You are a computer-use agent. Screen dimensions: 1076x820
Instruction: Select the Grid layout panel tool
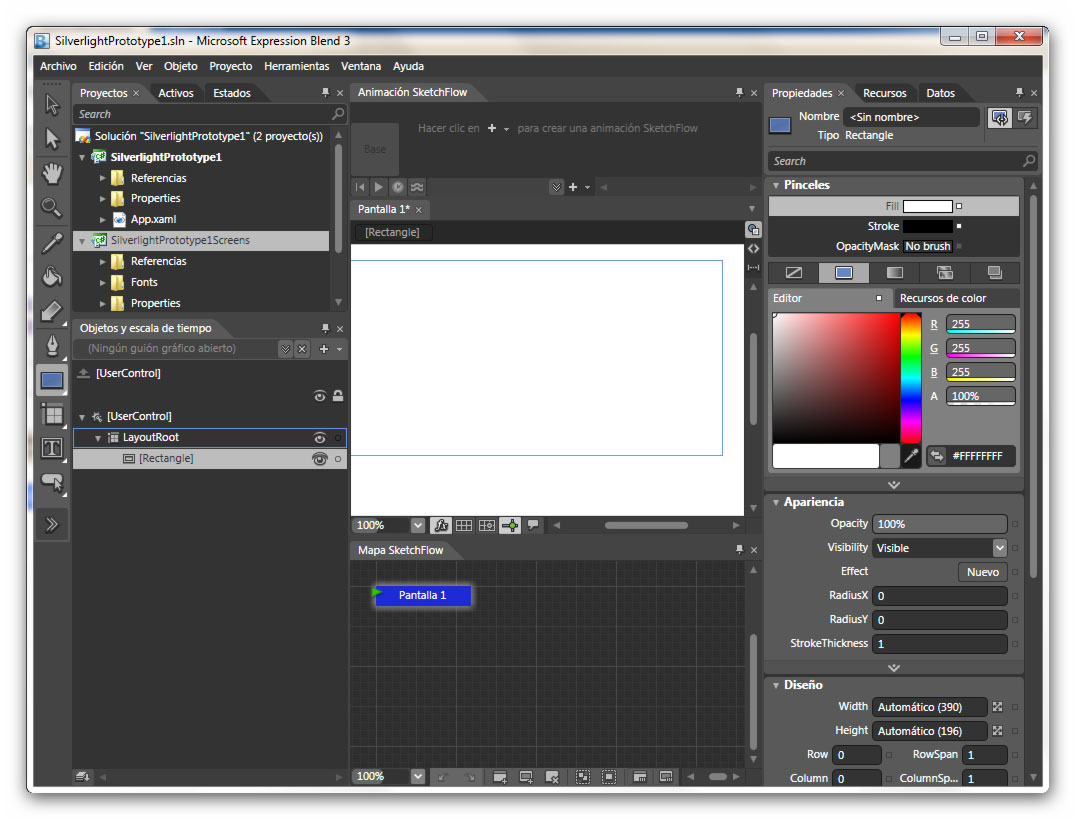coord(52,414)
